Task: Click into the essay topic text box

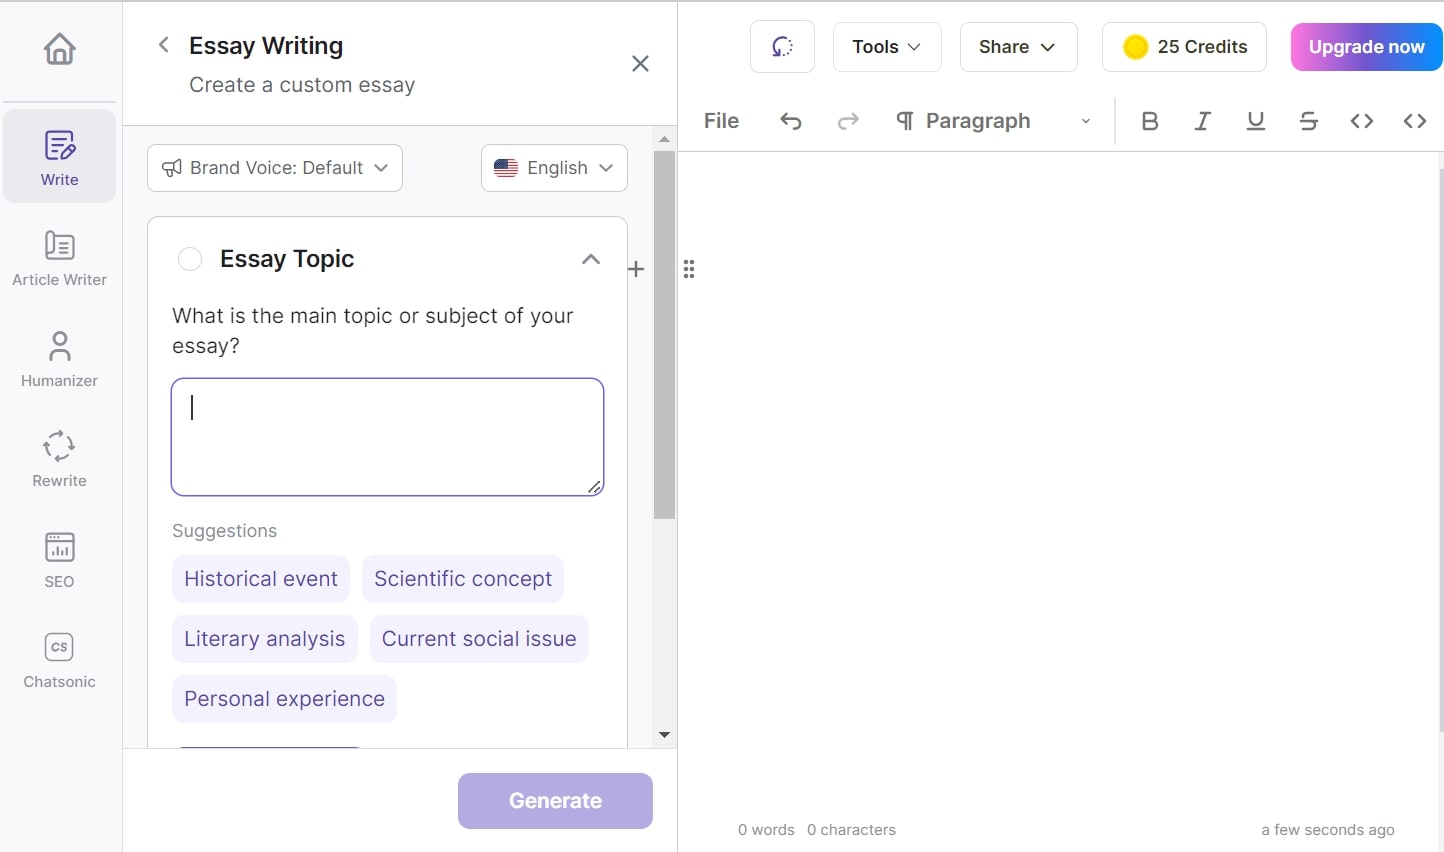Action: [x=387, y=437]
